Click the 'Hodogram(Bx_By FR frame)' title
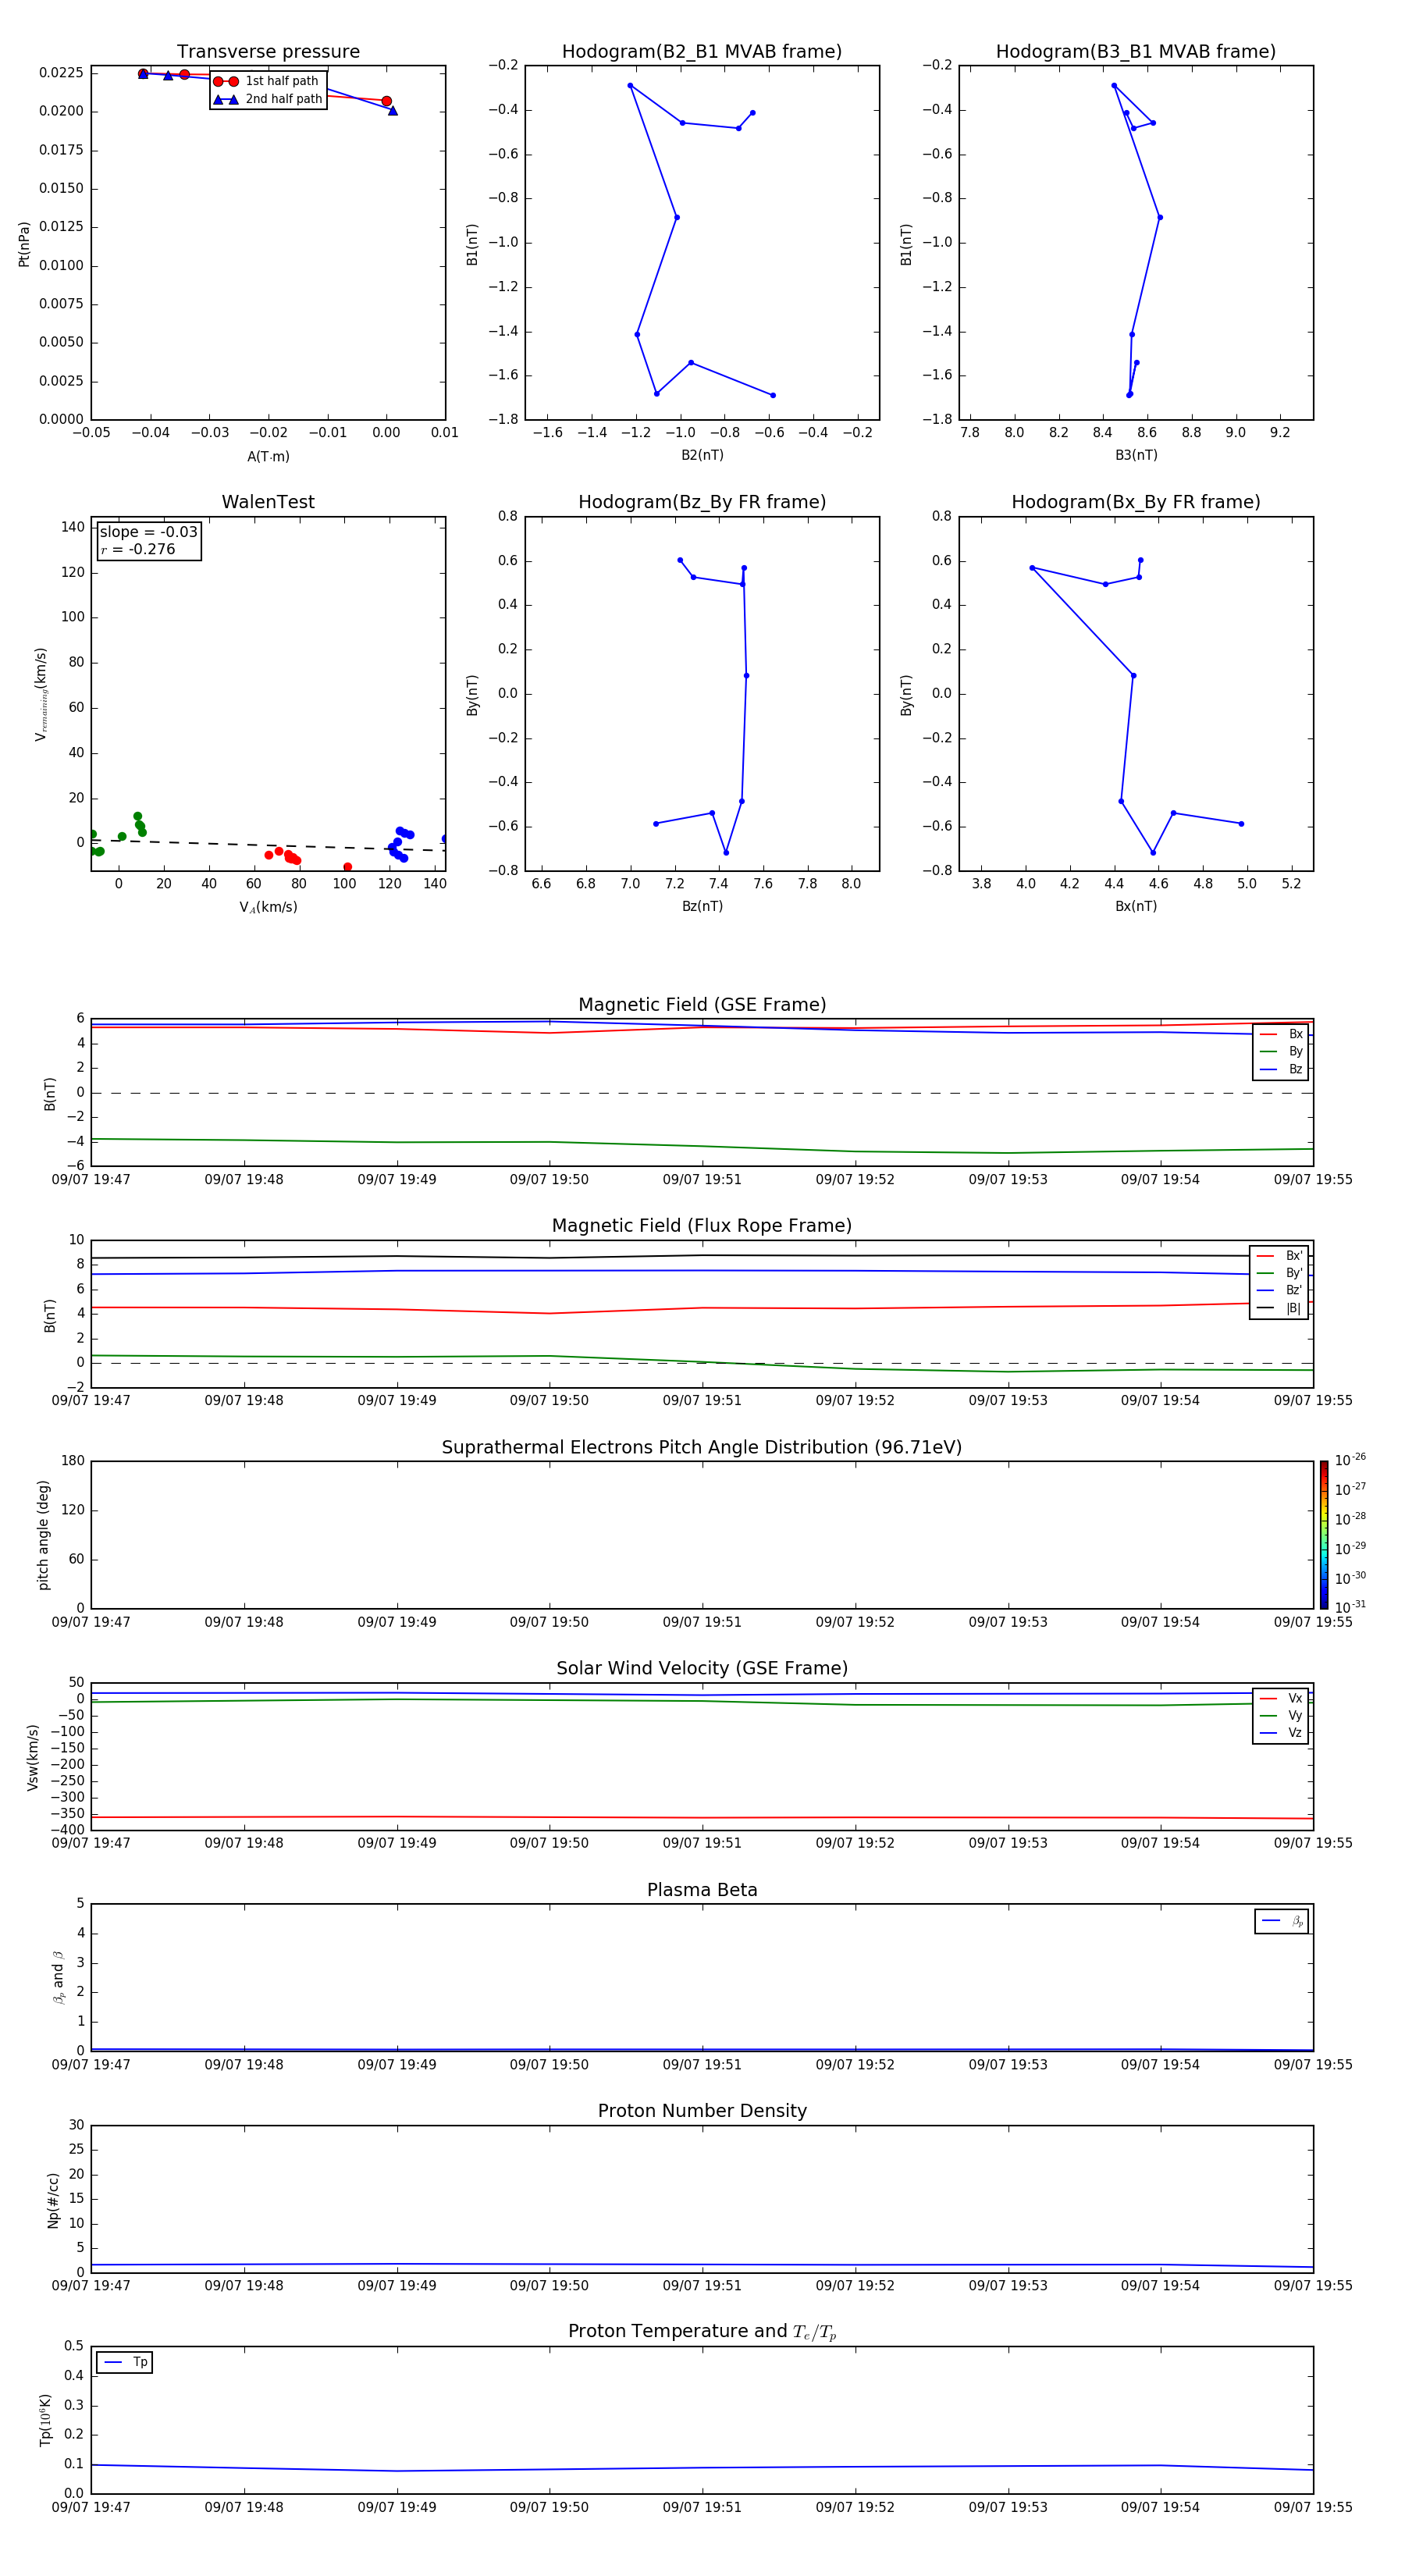 point(1136,502)
